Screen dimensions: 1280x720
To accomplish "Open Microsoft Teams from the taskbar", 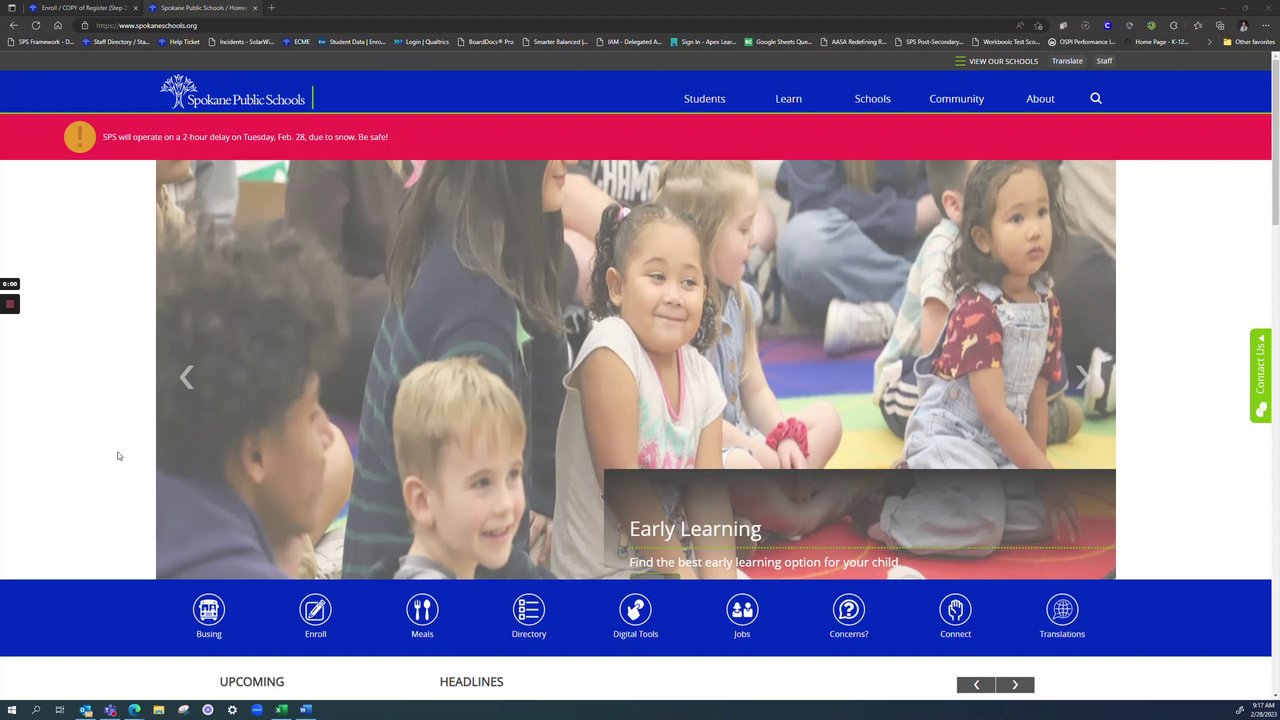I will point(110,710).
